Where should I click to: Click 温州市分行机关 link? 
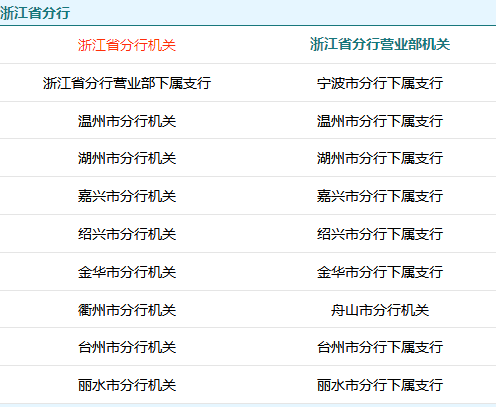(x=127, y=121)
